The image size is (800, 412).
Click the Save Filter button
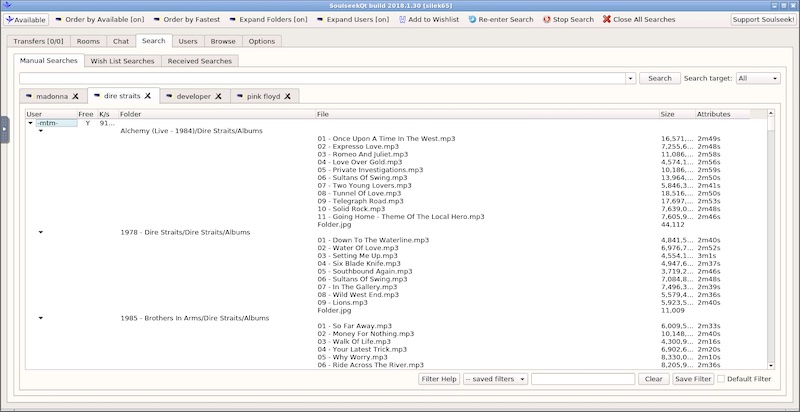pos(693,379)
